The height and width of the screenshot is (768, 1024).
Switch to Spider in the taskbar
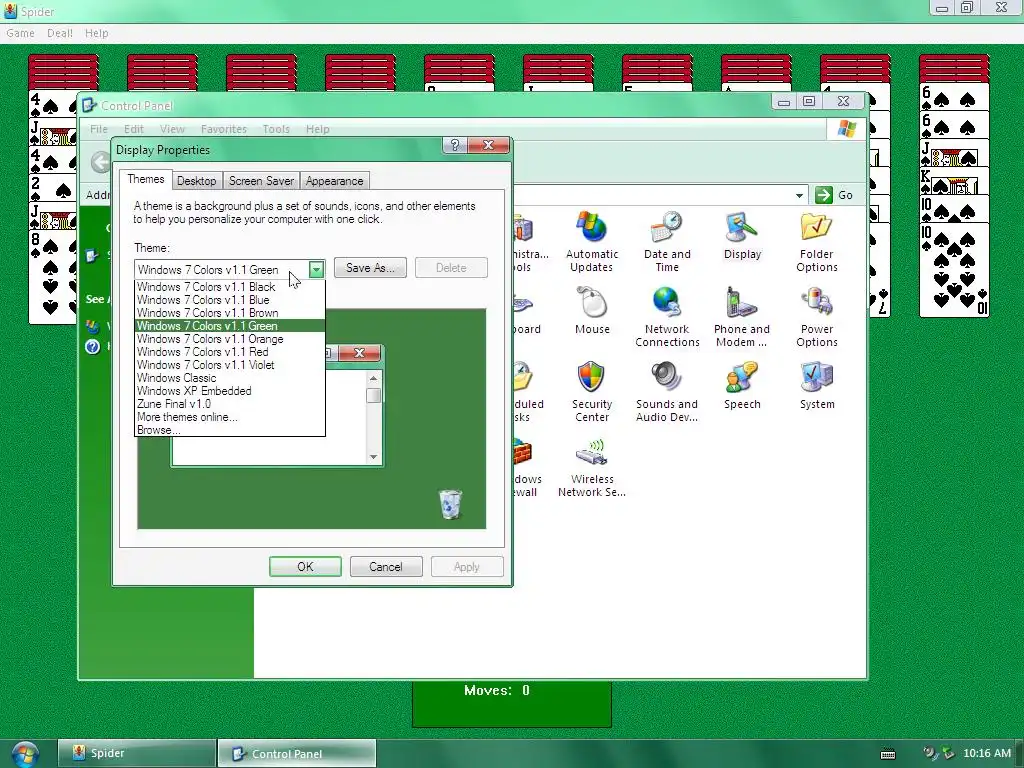[136, 753]
